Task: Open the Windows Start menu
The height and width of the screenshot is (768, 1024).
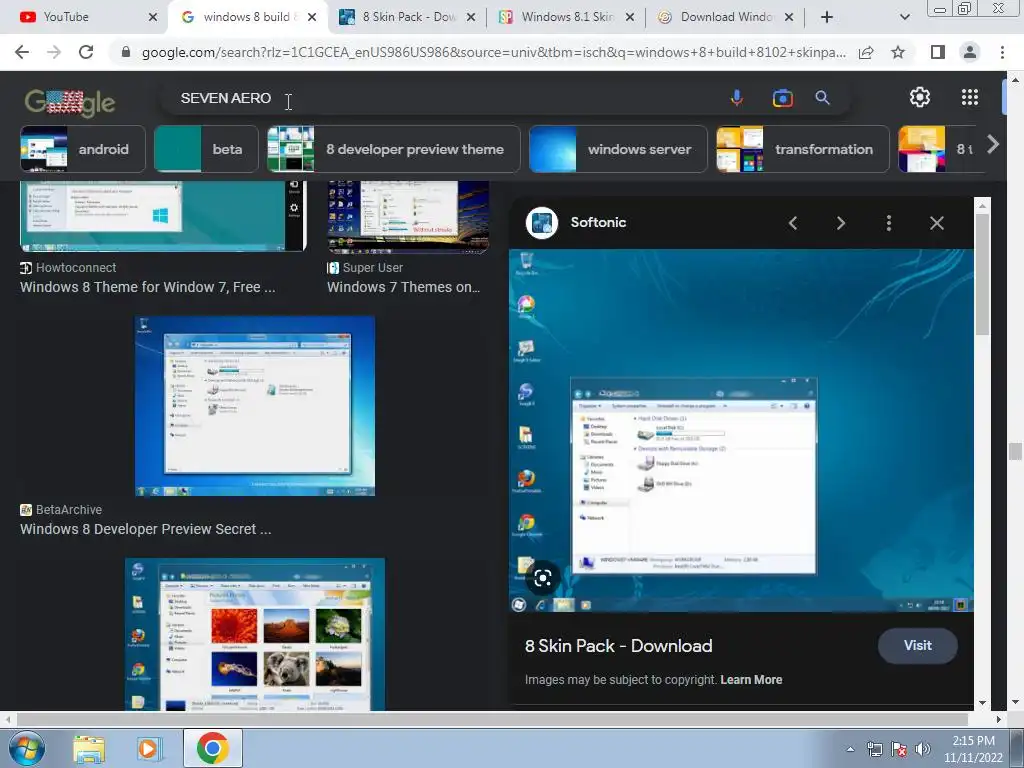Action: click(27, 748)
